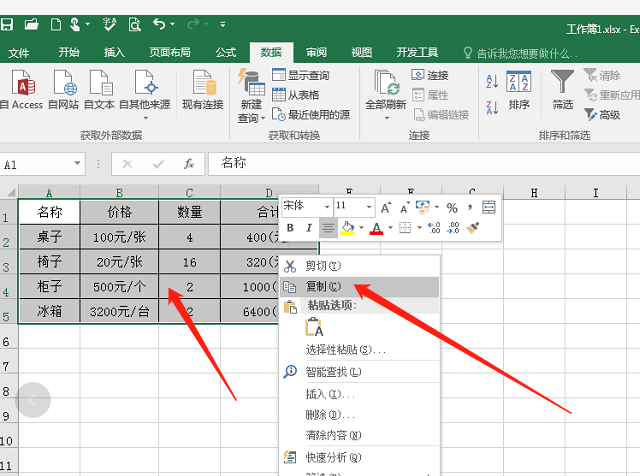The height and width of the screenshot is (476, 640).
Task: Sort ascending A to Z
Action: pyautogui.click(x=492, y=81)
